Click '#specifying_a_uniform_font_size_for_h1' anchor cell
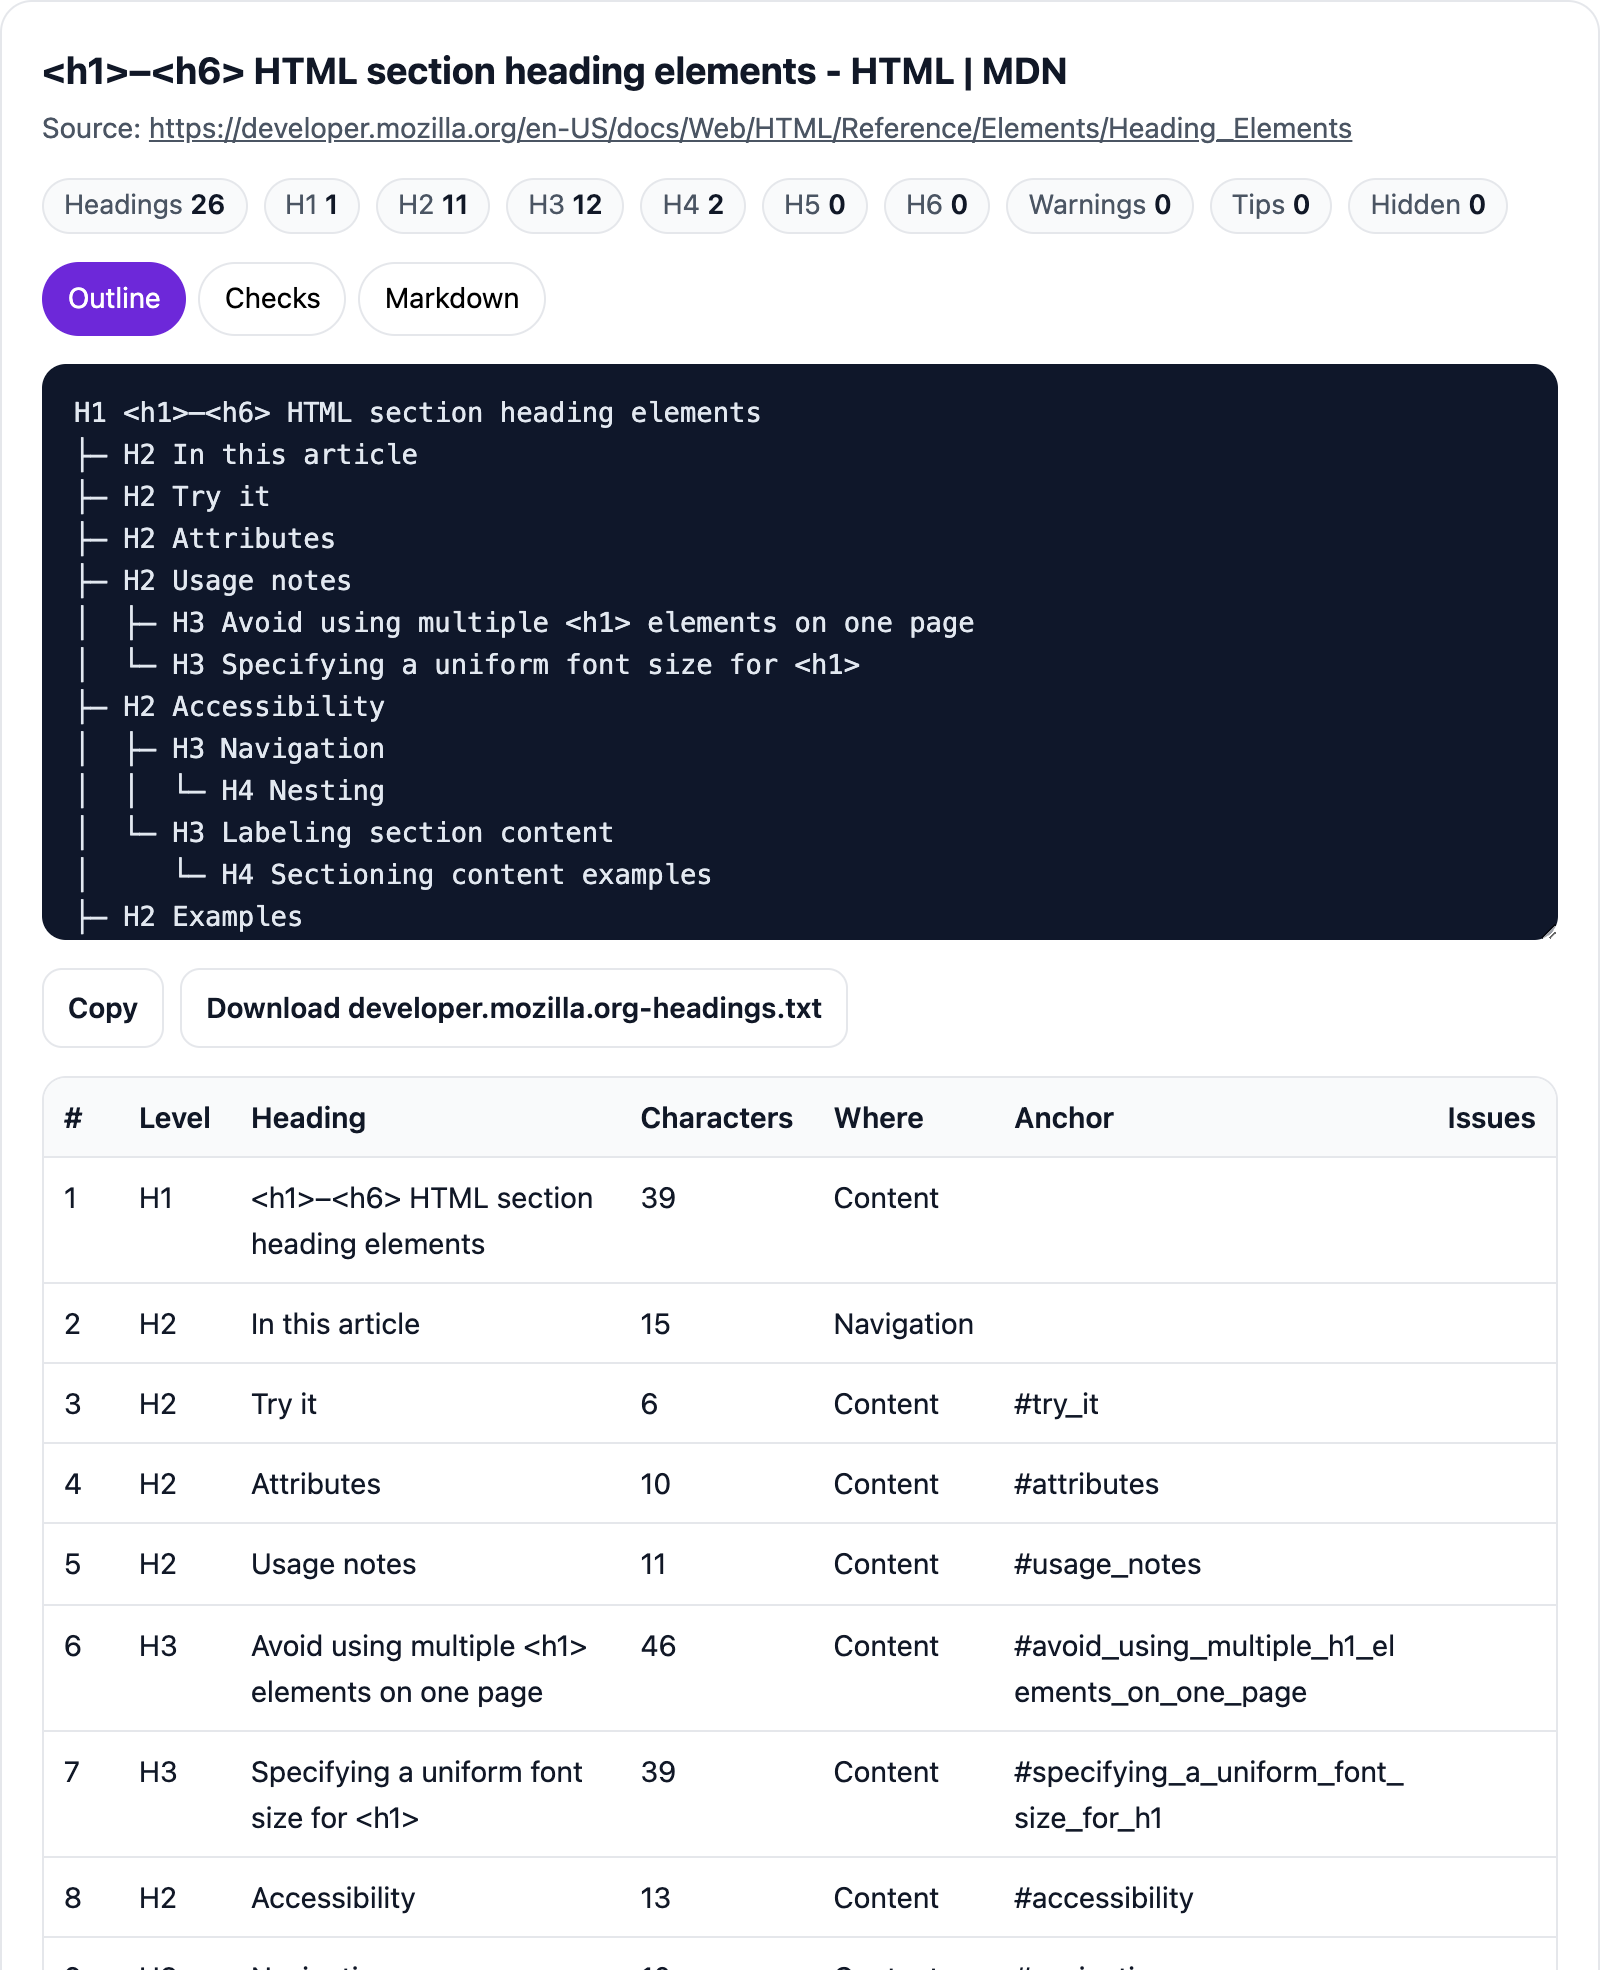Screen dimensions: 1600x1970 [1209, 1795]
